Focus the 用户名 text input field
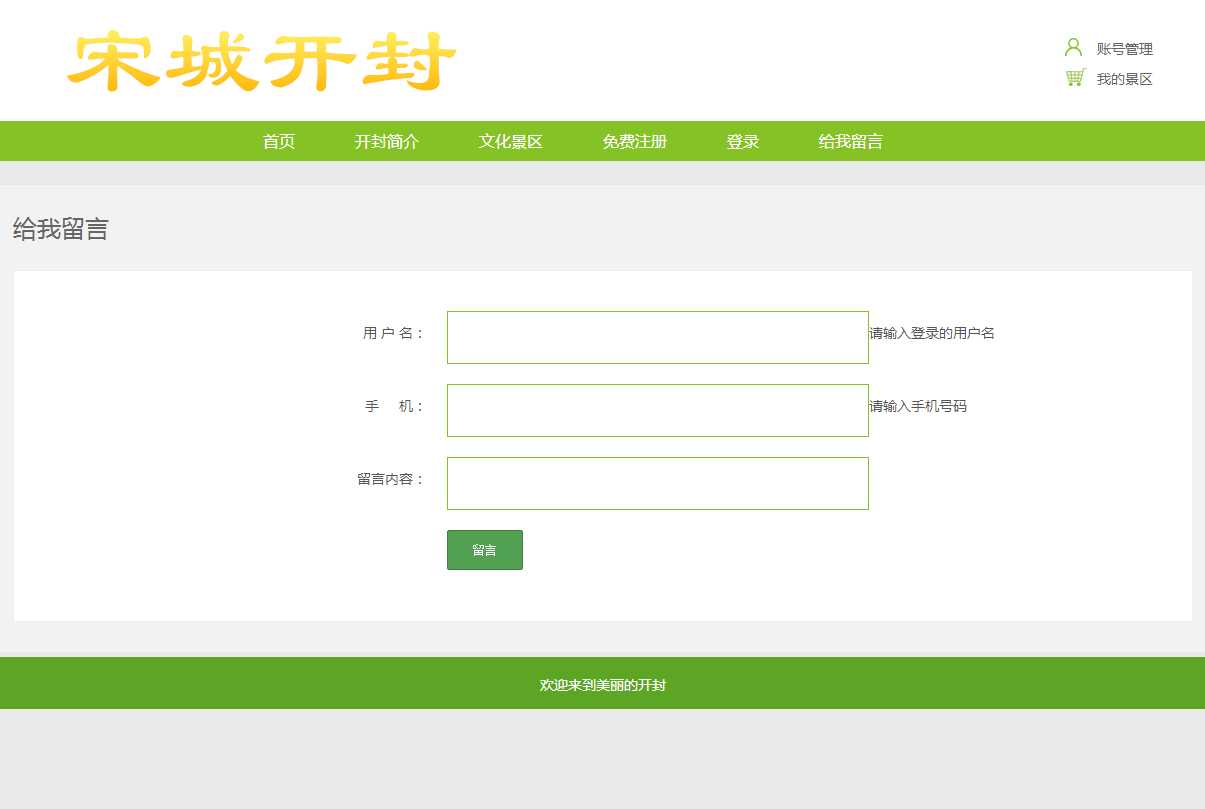Image resolution: width=1205 pixels, height=809 pixels. (x=657, y=337)
